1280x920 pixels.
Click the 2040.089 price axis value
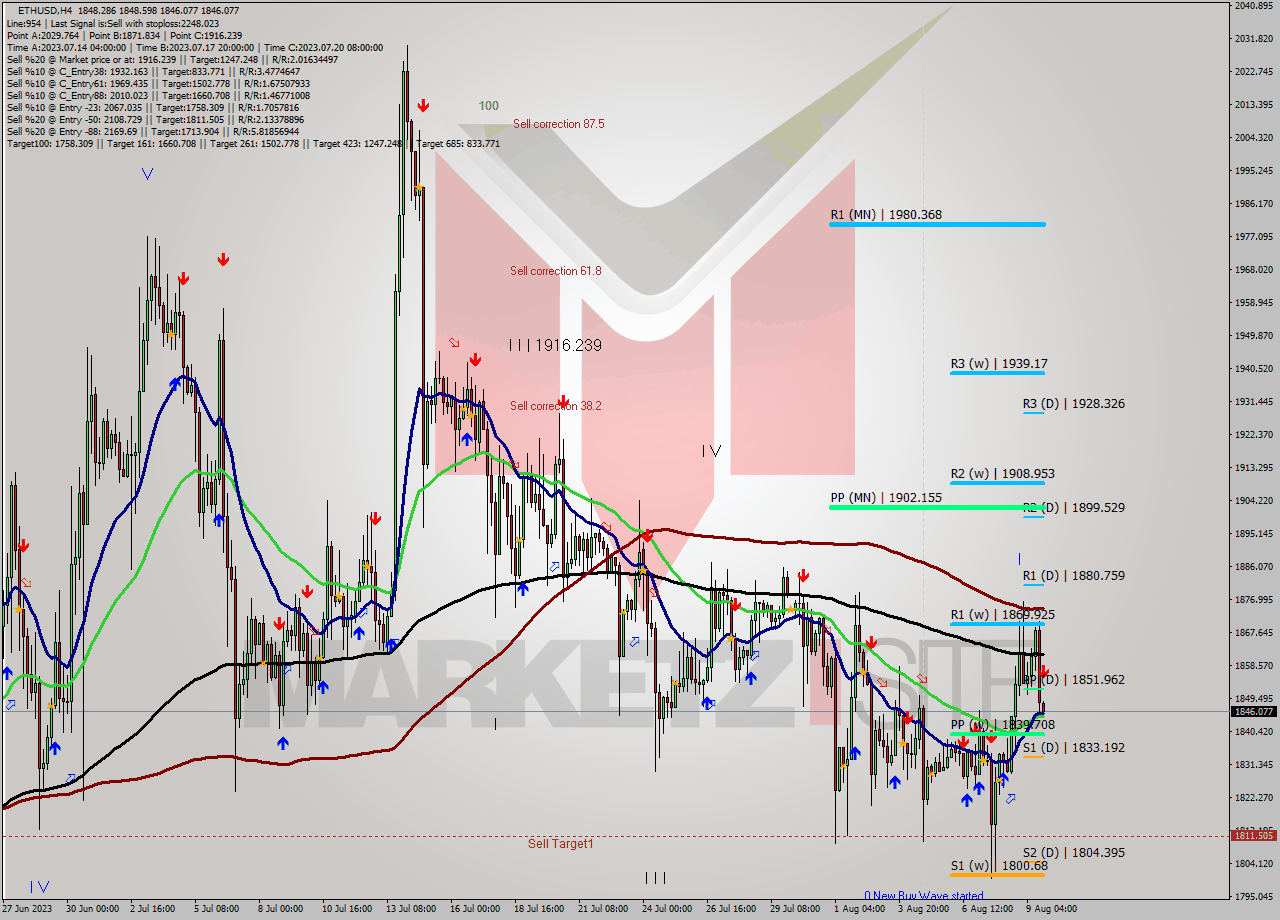[x=1254, y=6]
